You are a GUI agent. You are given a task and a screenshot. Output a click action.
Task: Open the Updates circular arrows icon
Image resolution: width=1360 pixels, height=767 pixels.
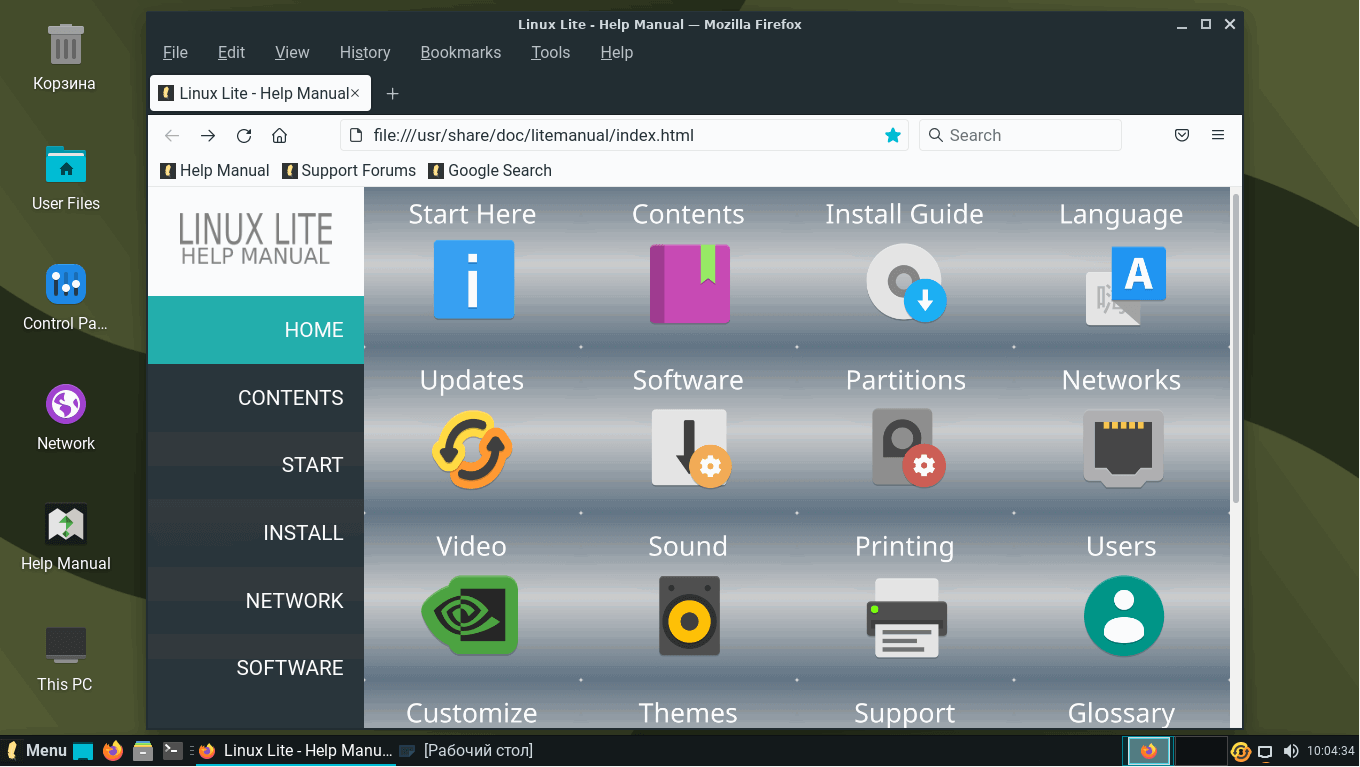click(x=472, y=449)
